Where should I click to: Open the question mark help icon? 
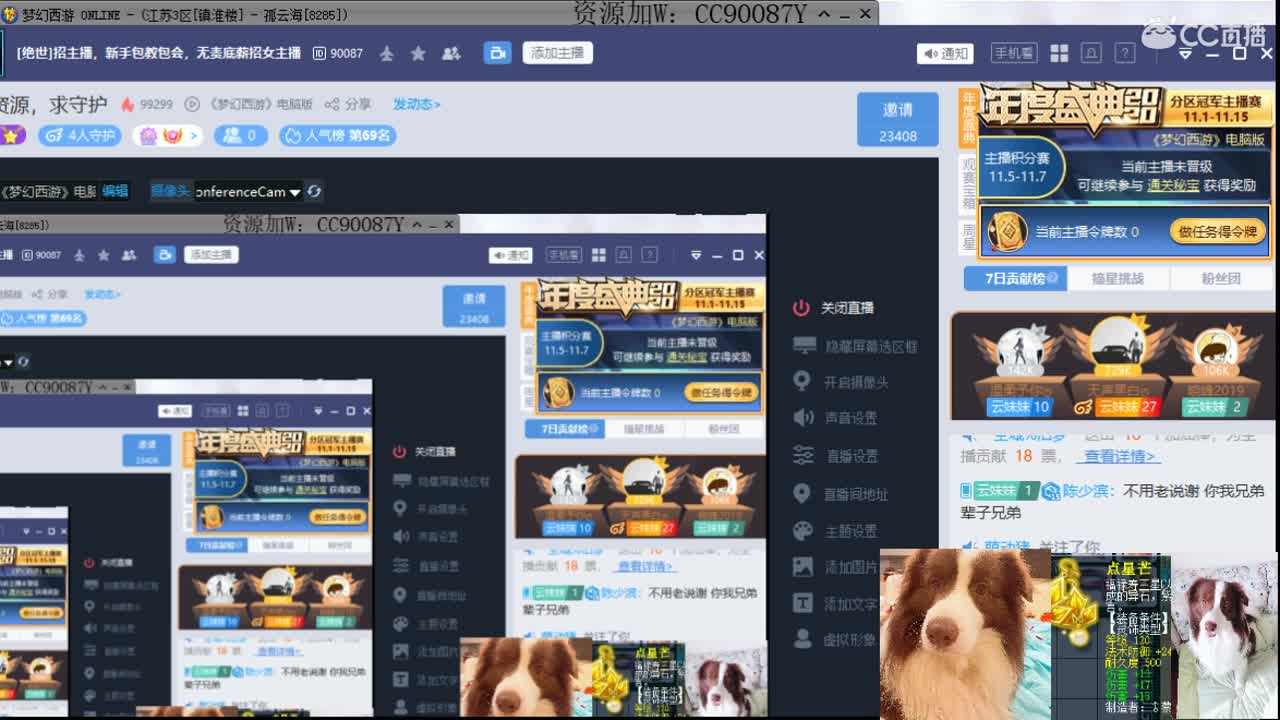click(1125, 53)
